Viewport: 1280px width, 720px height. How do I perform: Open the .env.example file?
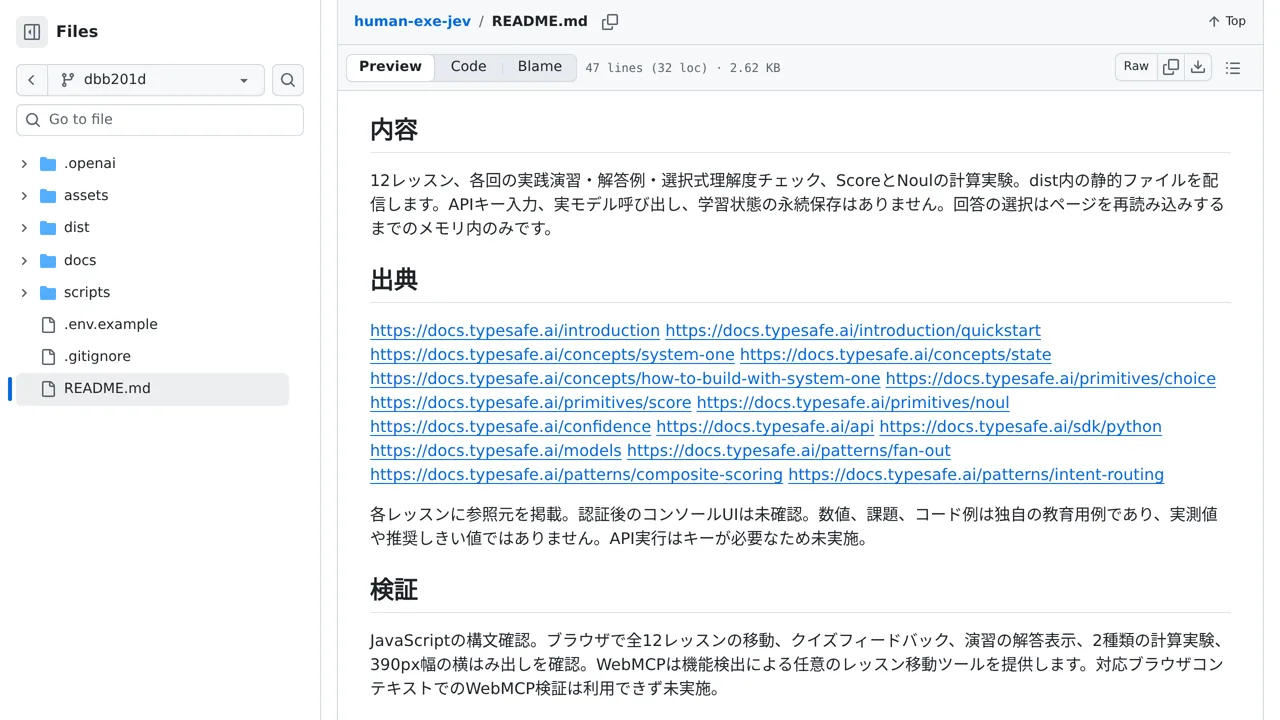coord(111,325)
